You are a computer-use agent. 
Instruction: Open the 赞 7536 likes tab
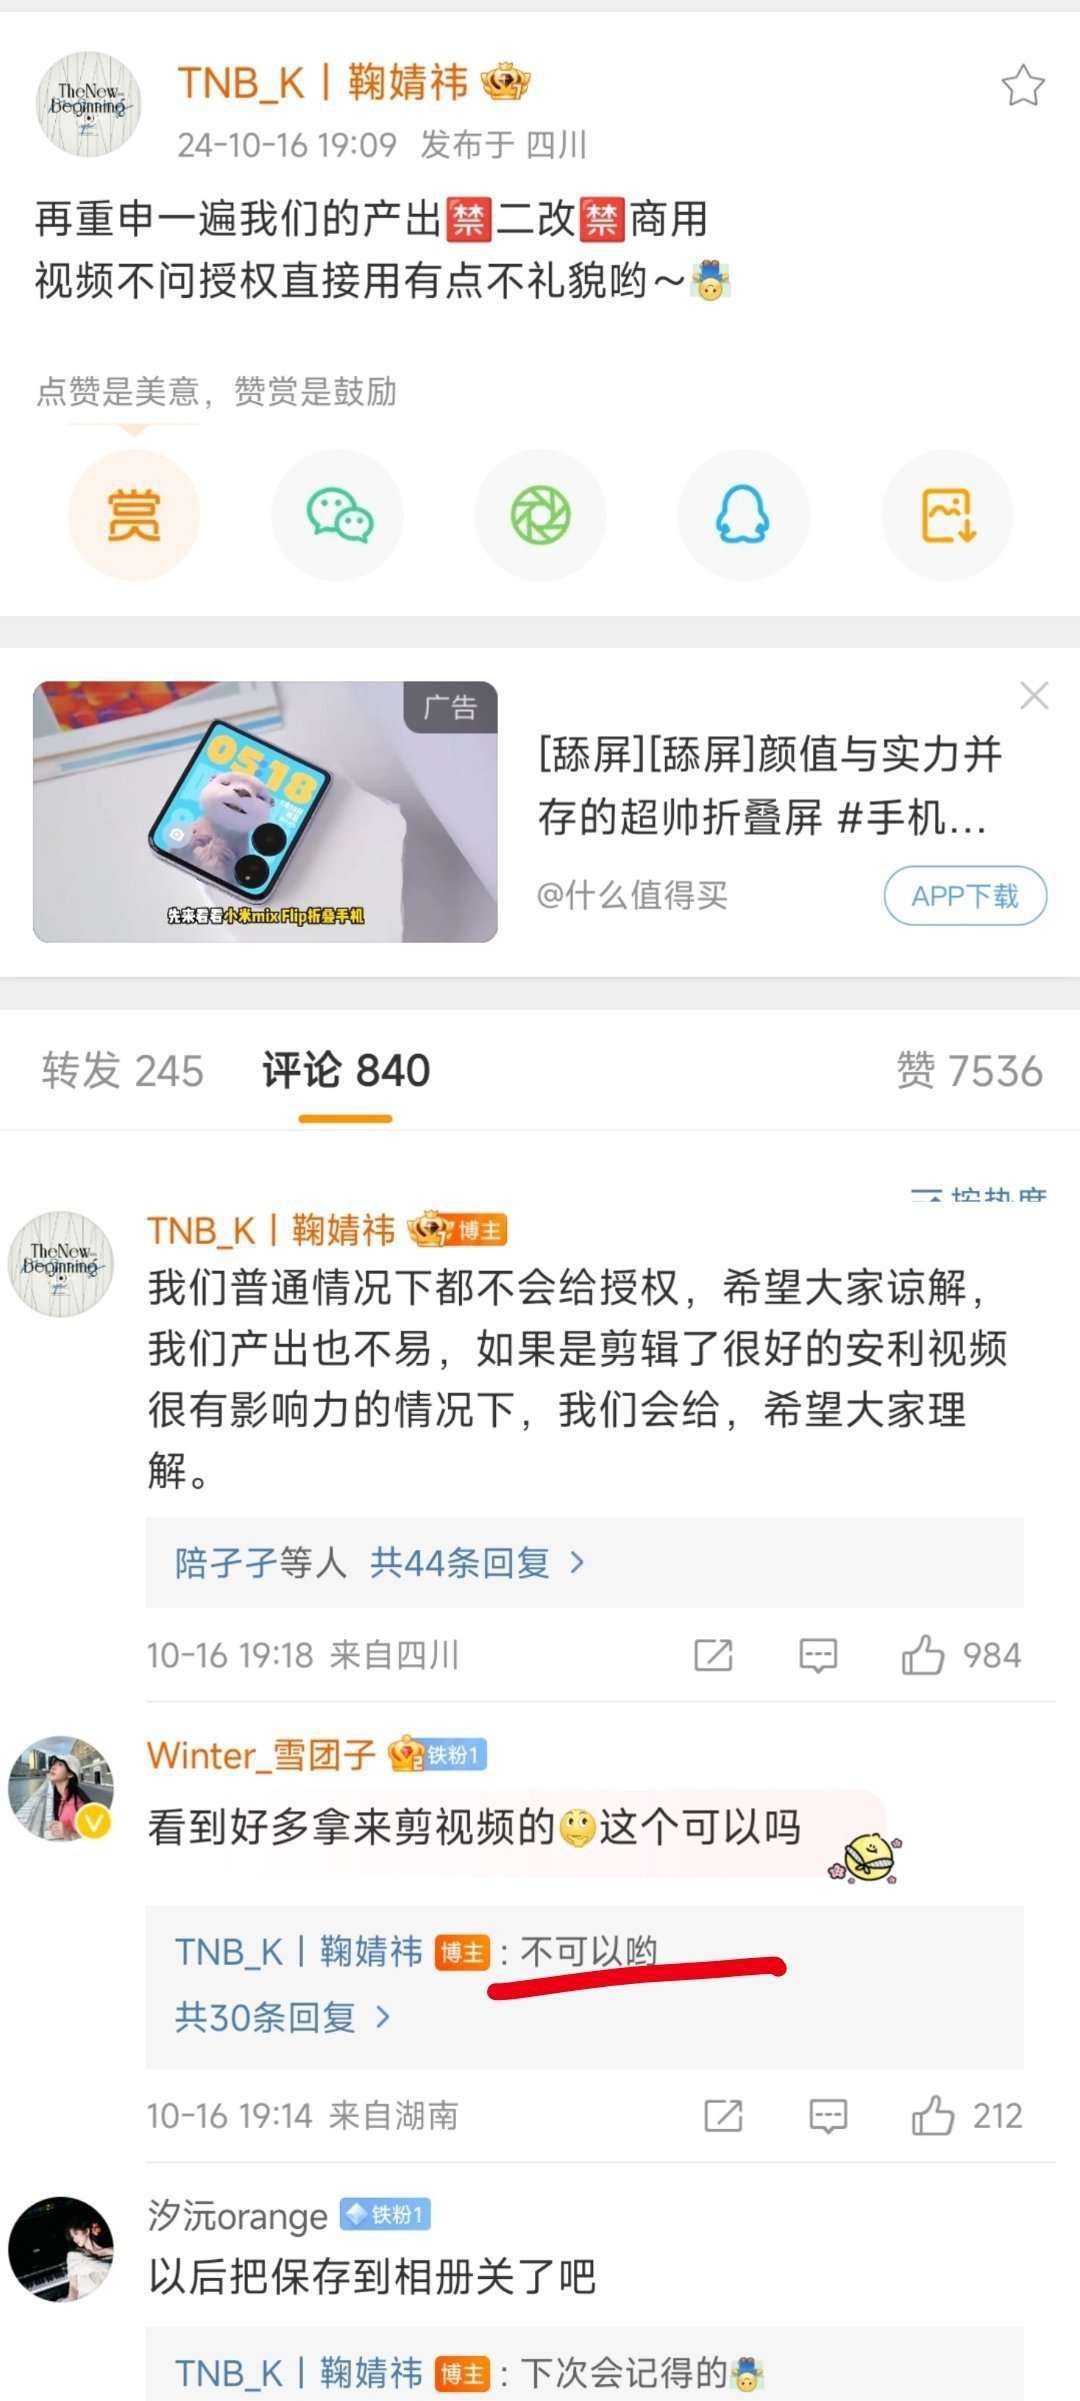tap(969, 1071)
